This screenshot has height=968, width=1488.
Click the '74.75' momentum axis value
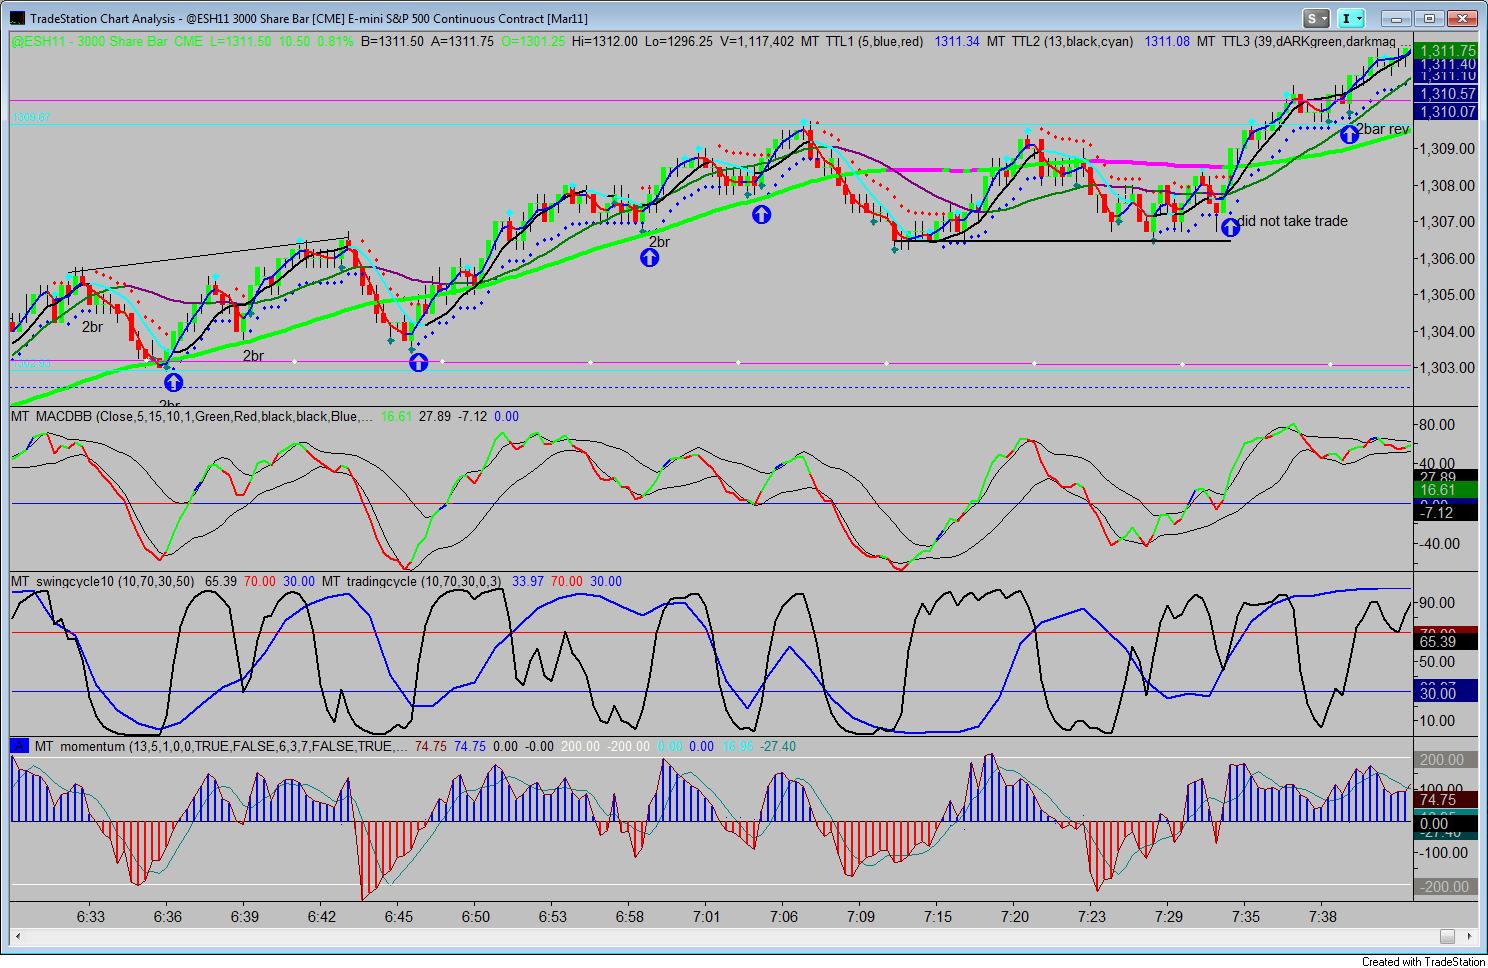[x=1447, y=800]
